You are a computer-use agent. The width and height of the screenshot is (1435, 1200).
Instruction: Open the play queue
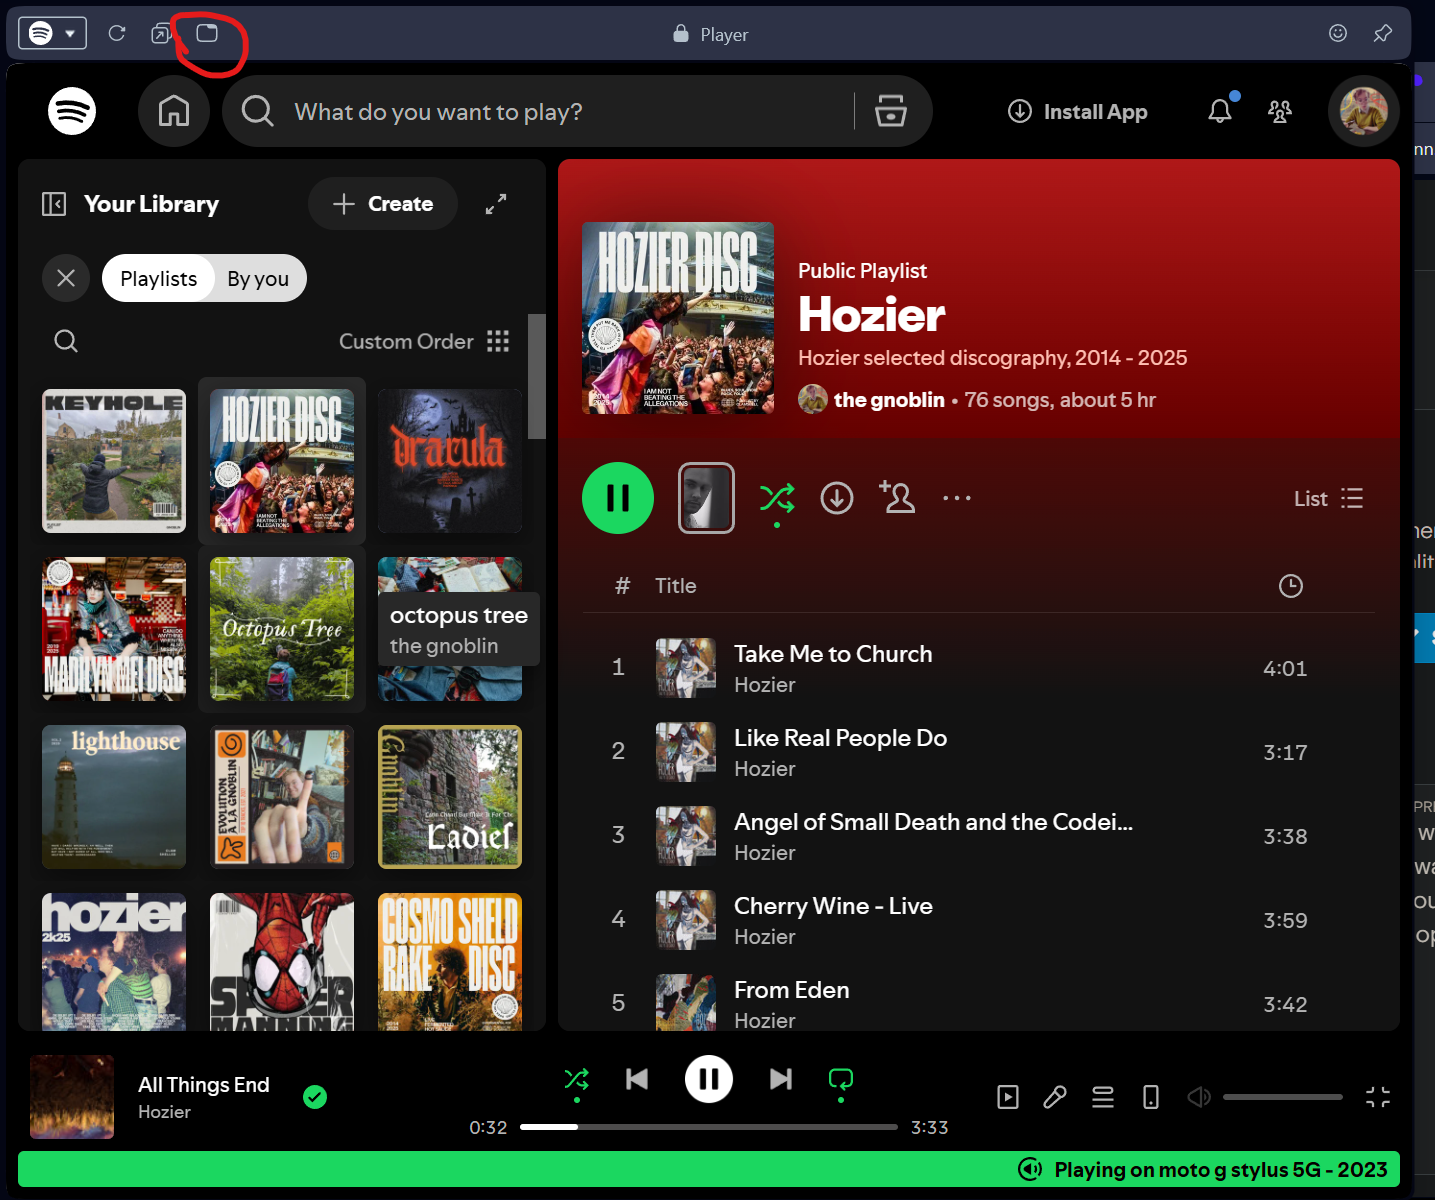click(1103, 1097)
